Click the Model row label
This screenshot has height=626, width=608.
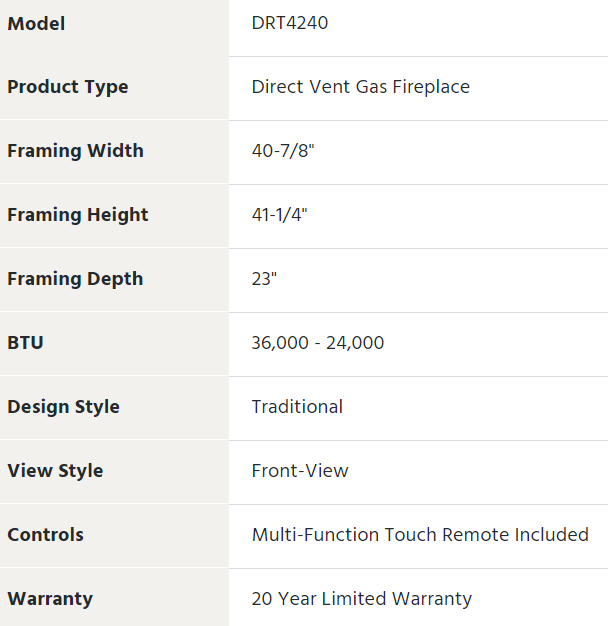(36, 23)
